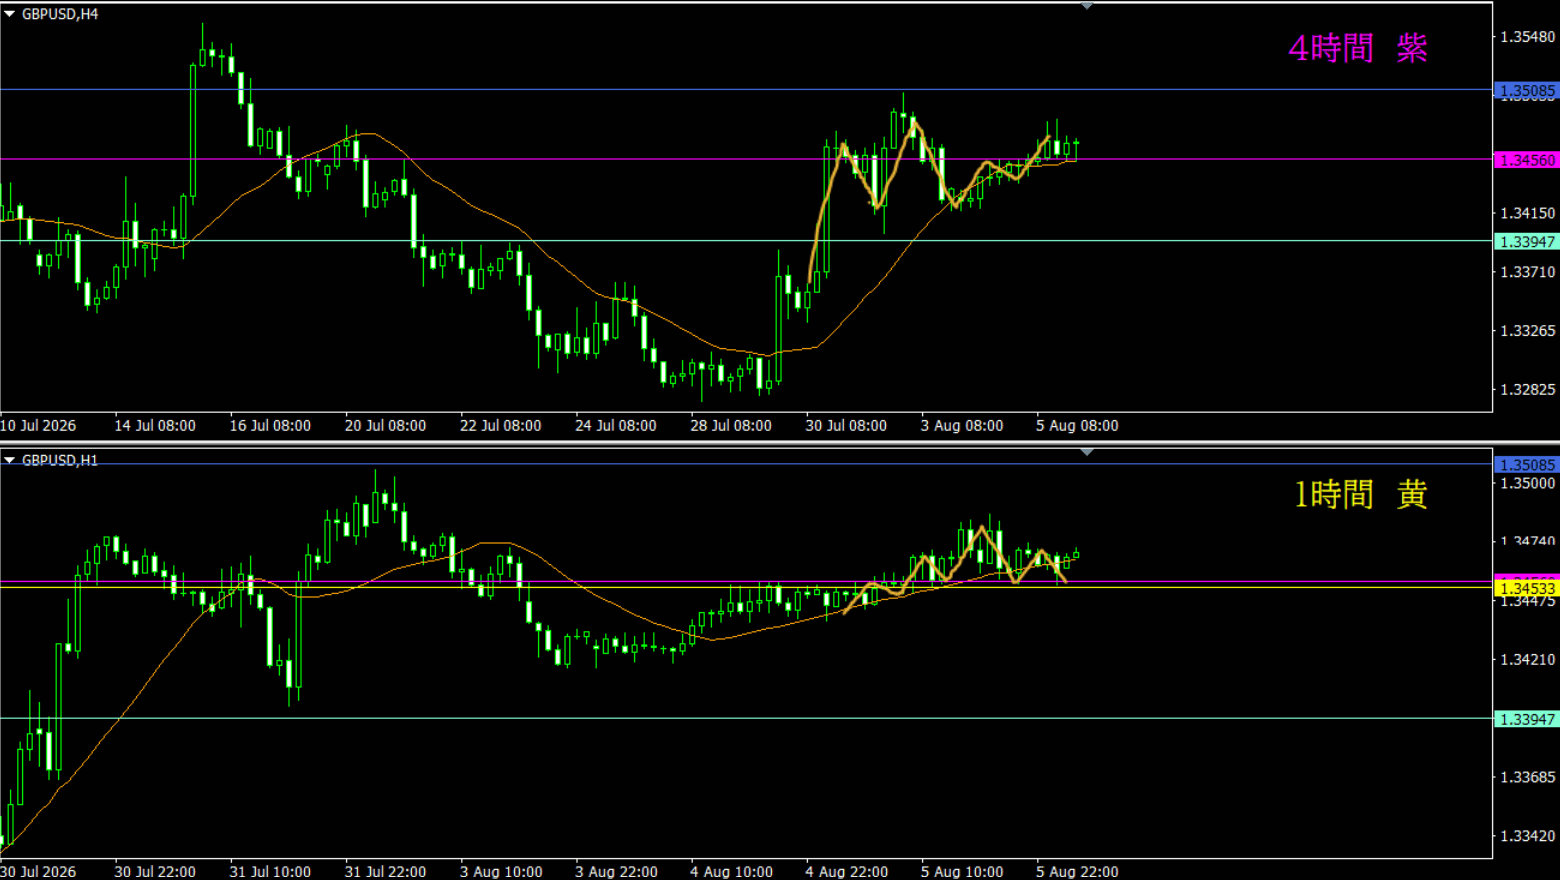
Task: Click the chart shift marker on the H4 chart
Action: tap(1087, 6)
